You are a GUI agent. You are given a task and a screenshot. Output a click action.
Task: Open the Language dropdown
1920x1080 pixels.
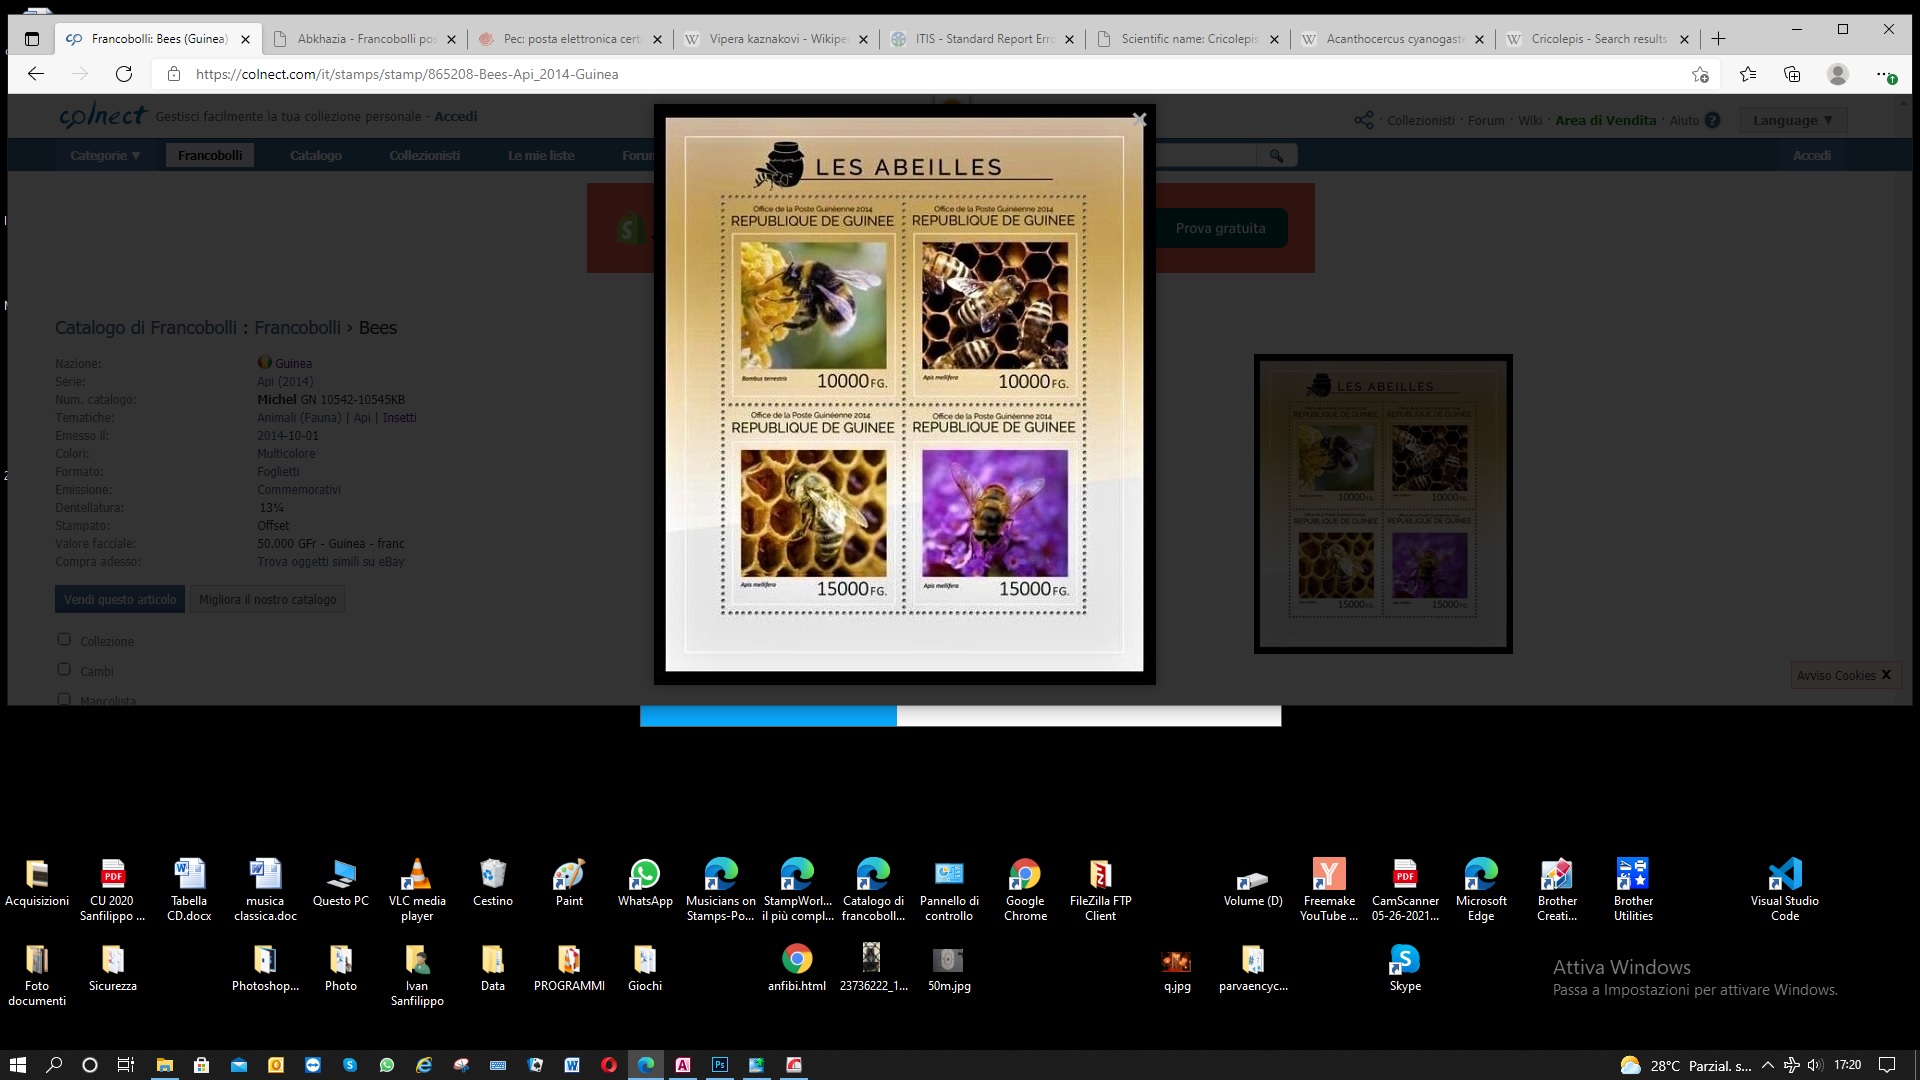1792,120
